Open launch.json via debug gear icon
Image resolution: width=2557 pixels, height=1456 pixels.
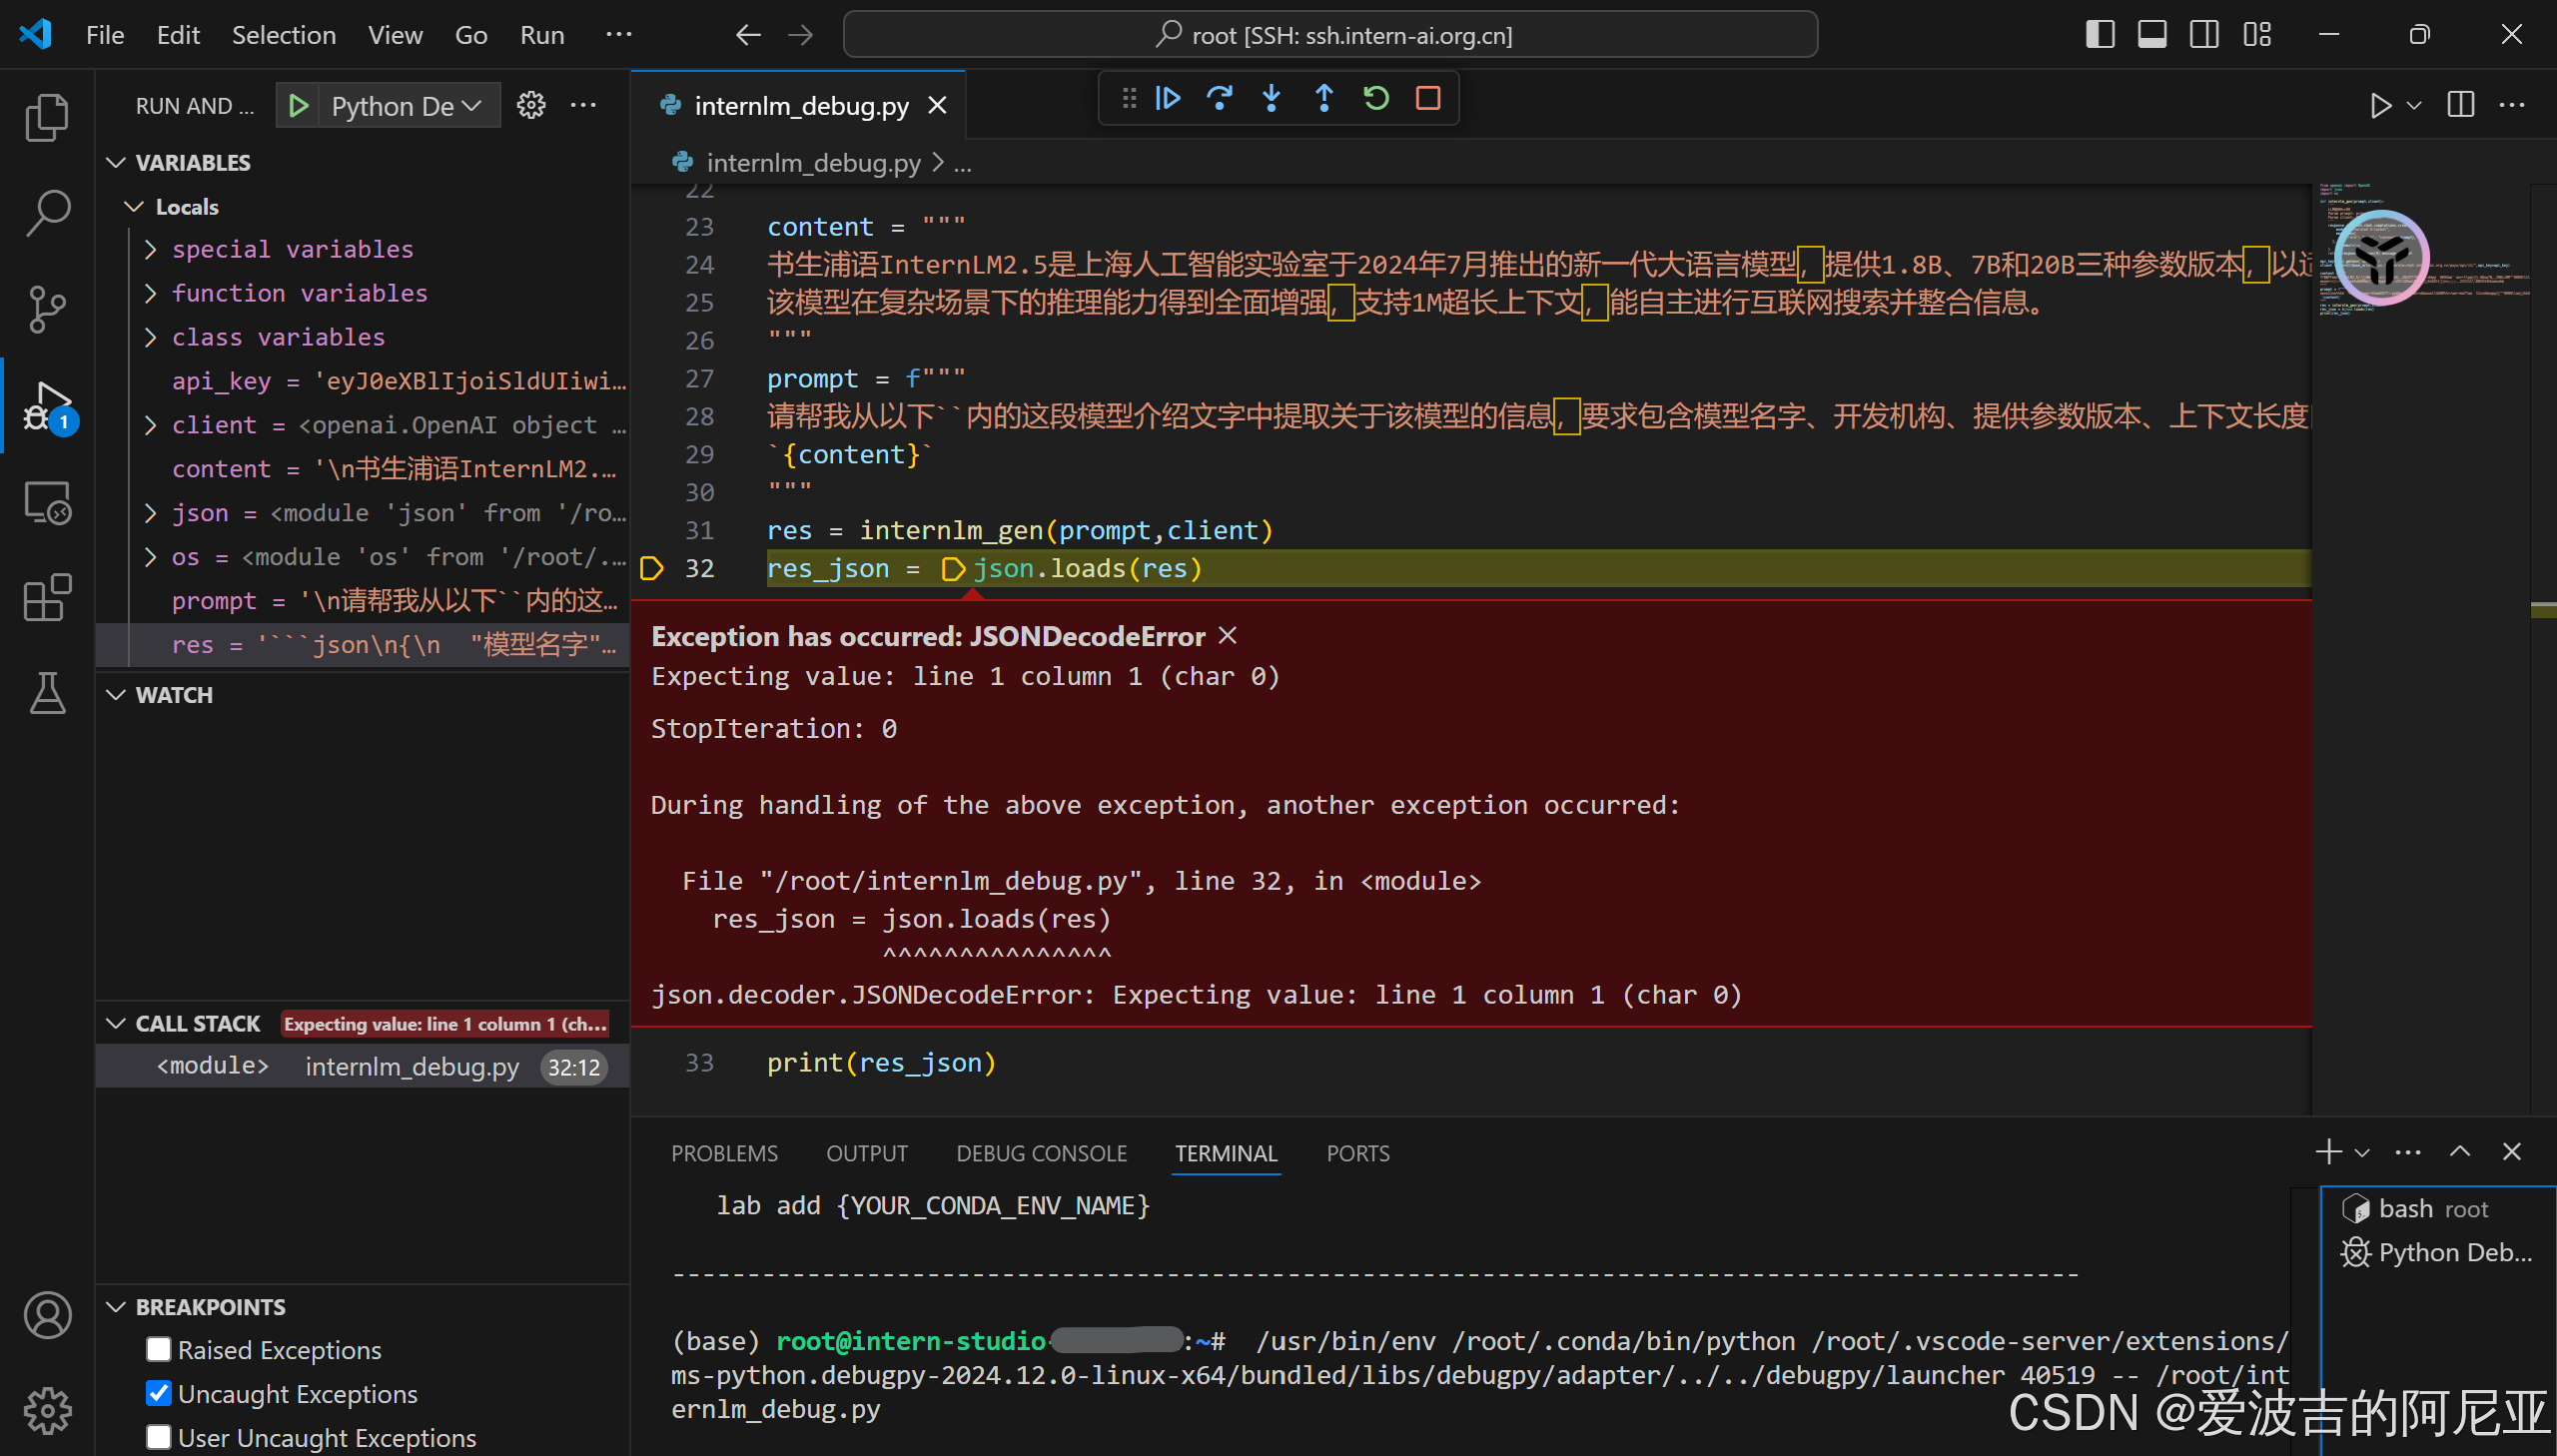click(531, 105)
